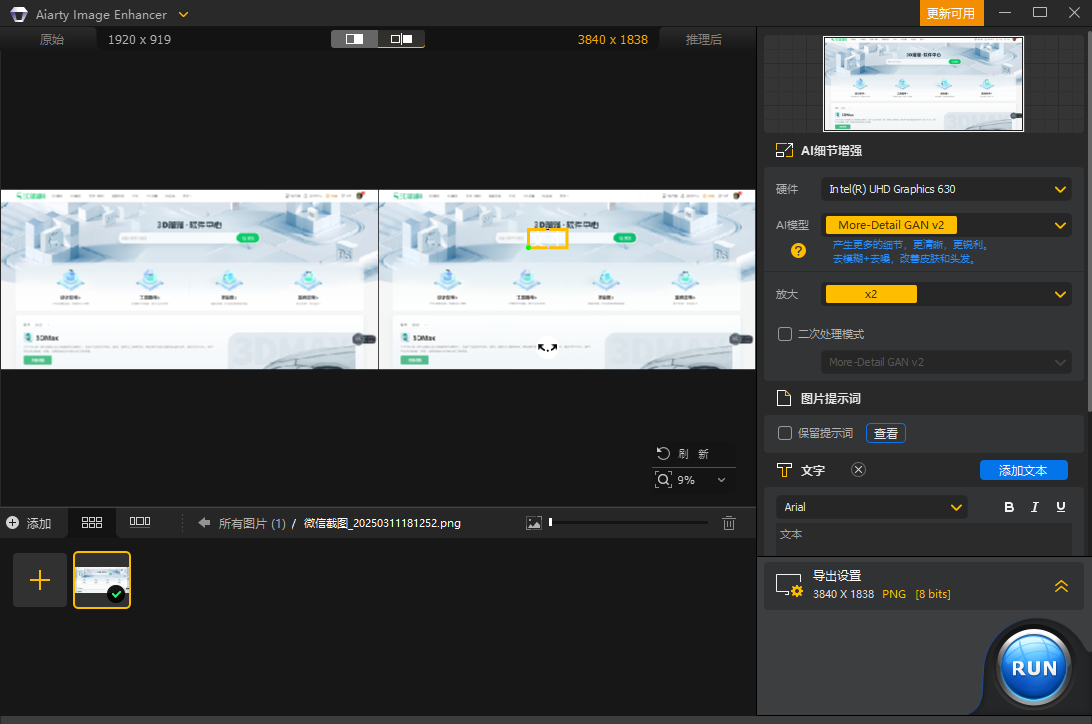Enable the 保留提示词 checkbox
The image size is (1092, 724).
[785, 433]
